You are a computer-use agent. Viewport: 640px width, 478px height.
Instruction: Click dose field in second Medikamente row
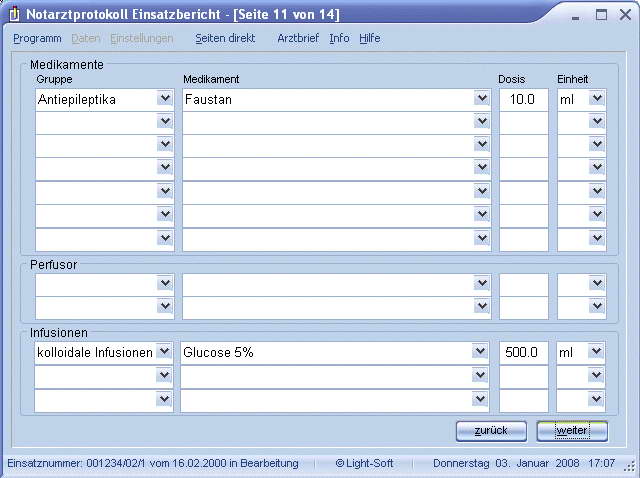tap(524, 122)
